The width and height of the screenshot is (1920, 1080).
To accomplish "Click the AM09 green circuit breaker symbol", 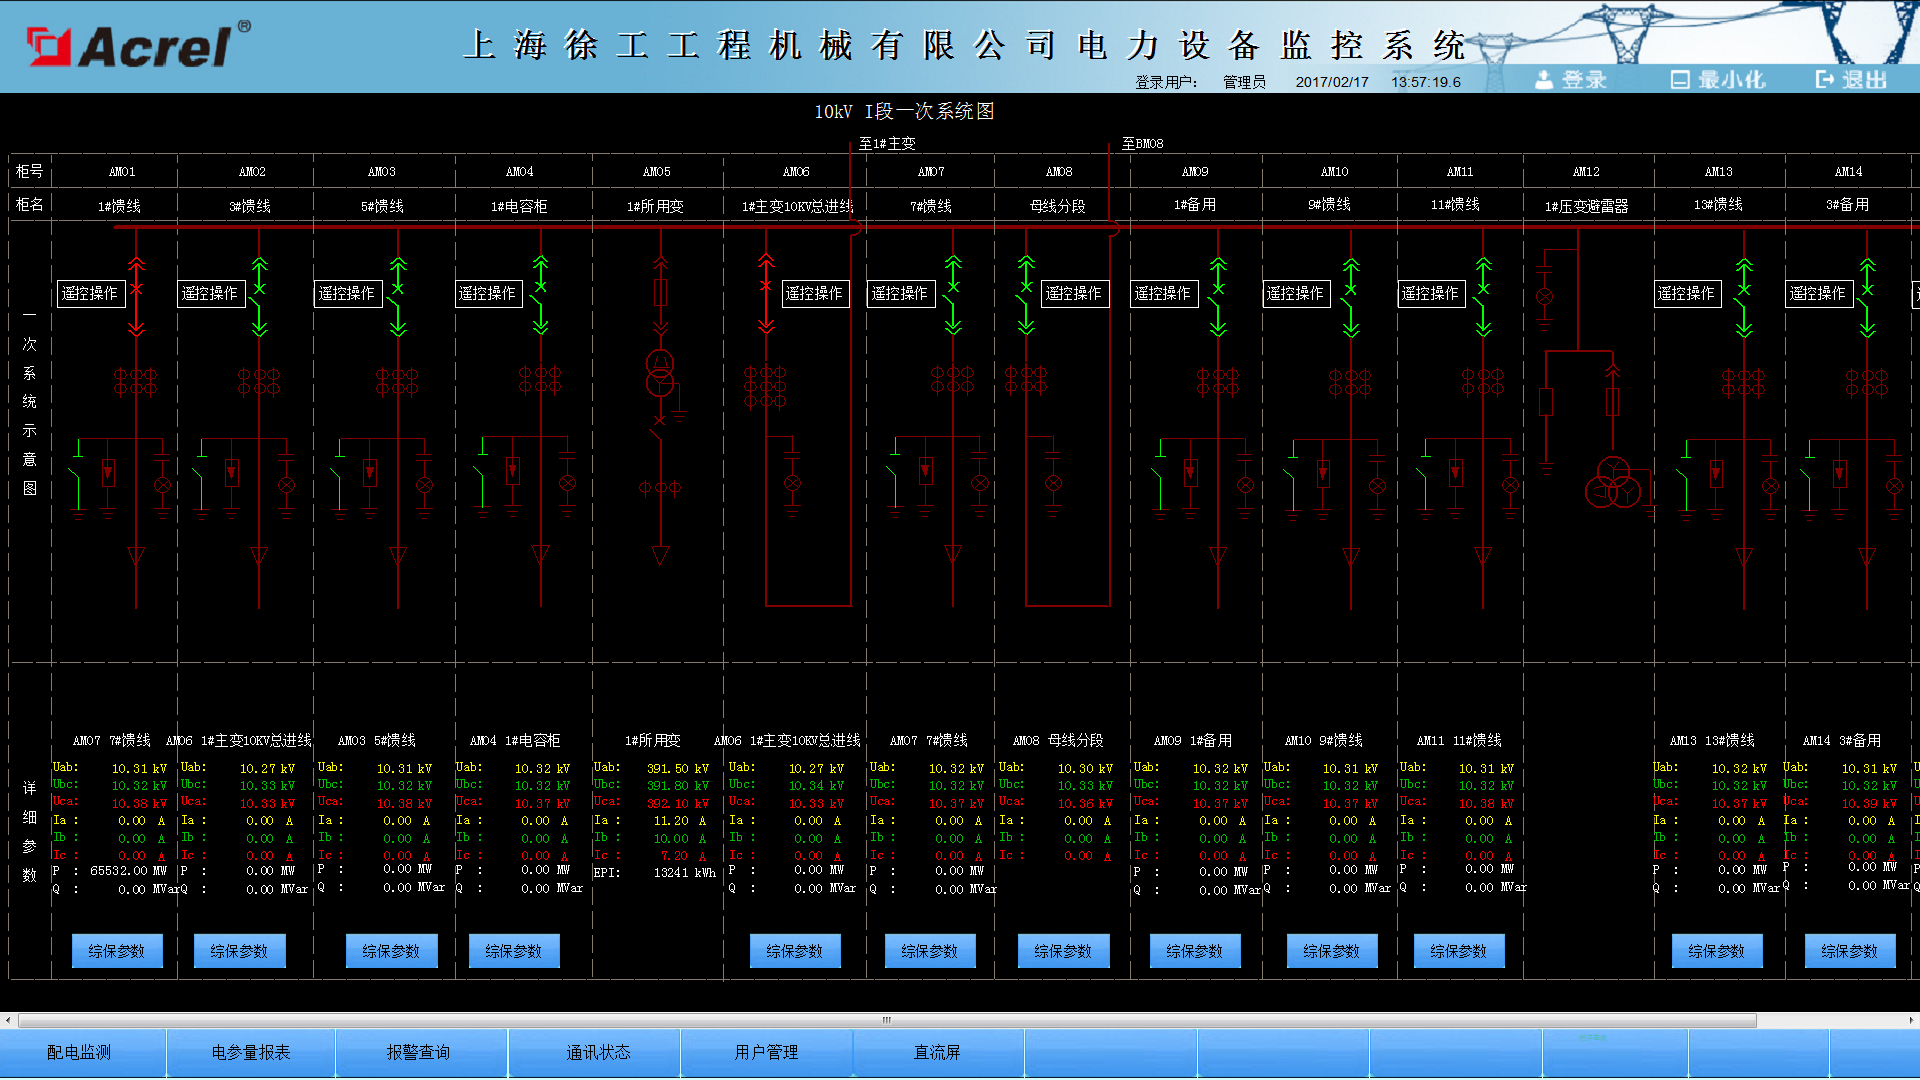I will (1218, 295).
